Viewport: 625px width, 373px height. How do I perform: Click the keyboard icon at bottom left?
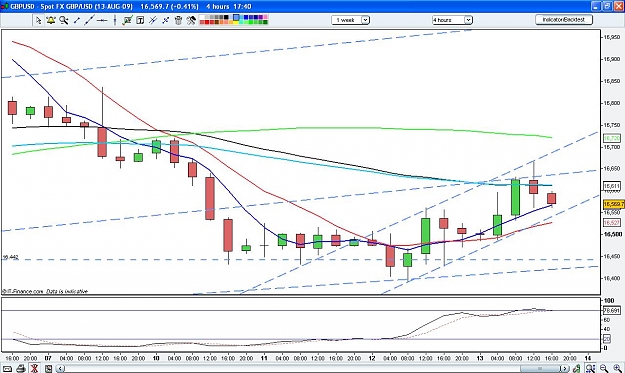click(x=8, y=369)
